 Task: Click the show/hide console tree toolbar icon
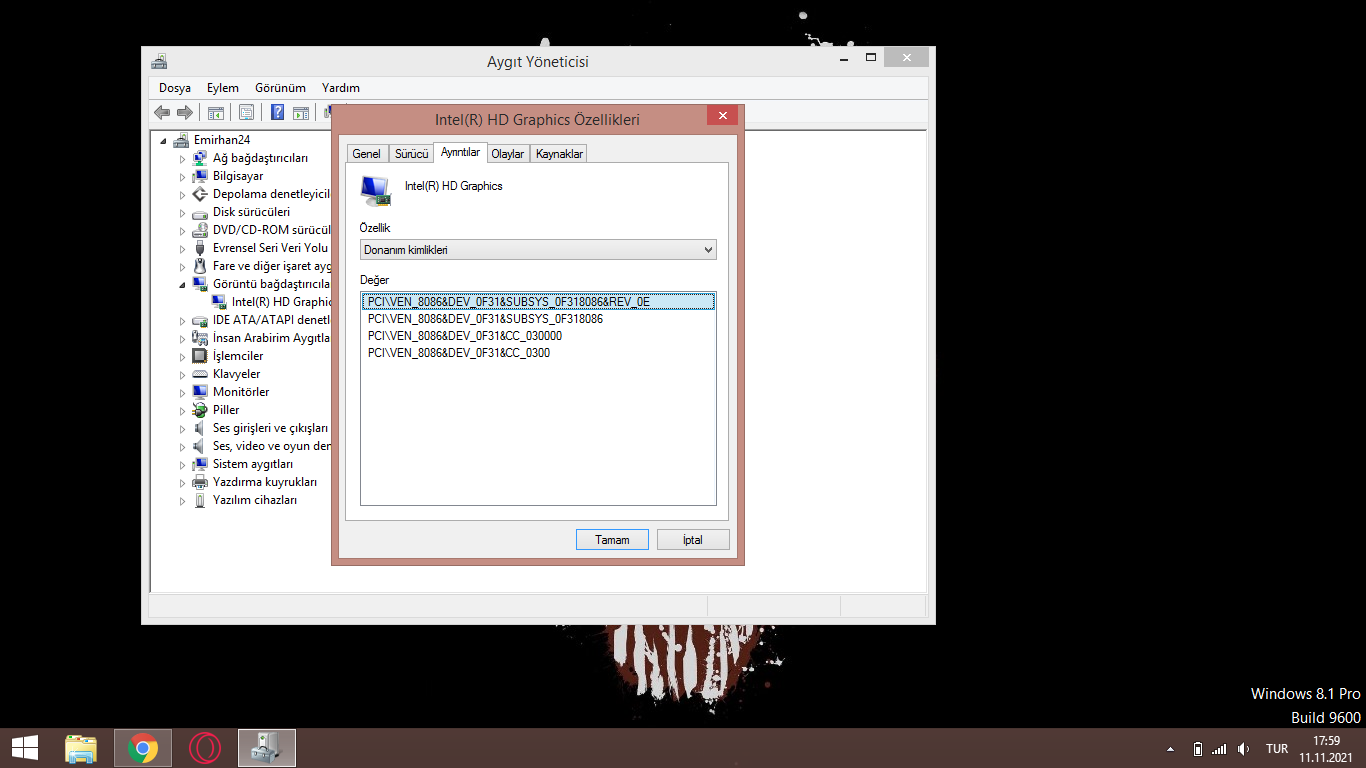[215, 112]
